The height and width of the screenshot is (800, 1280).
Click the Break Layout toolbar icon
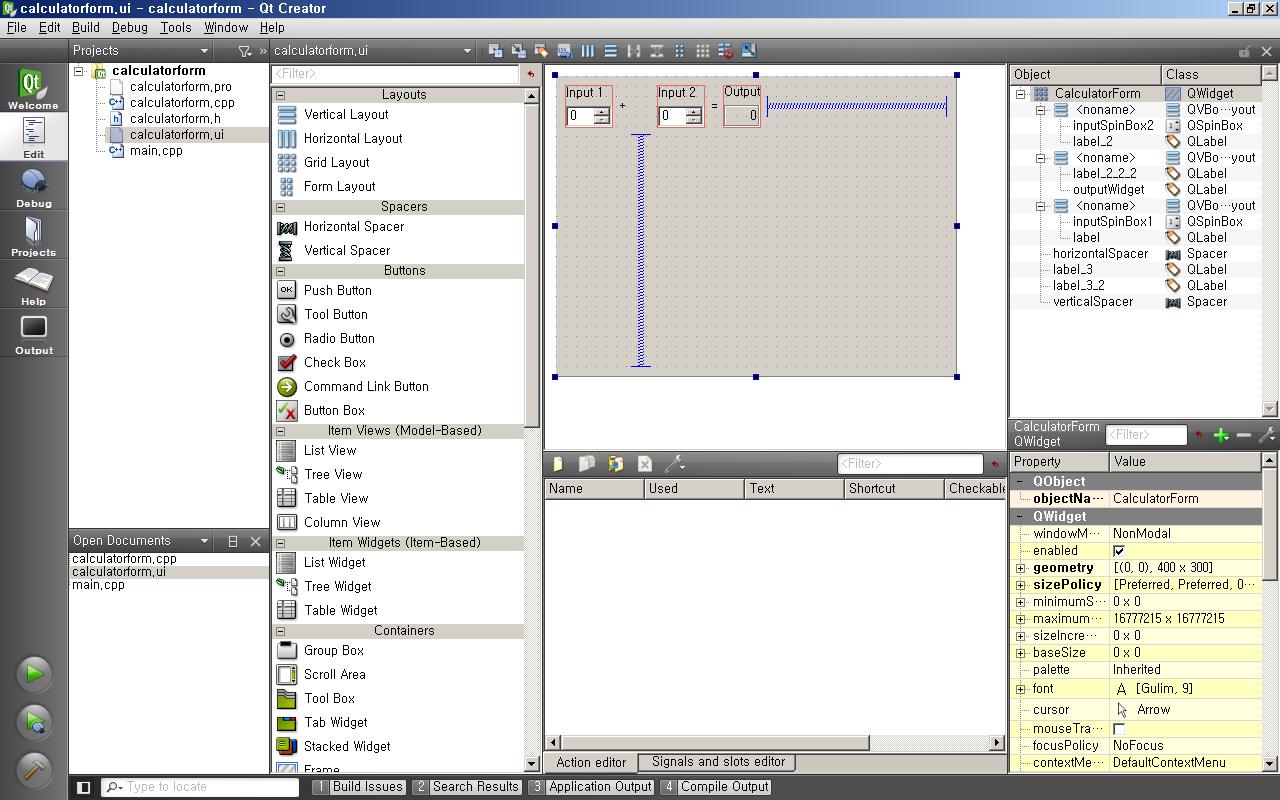pos(725,51)
